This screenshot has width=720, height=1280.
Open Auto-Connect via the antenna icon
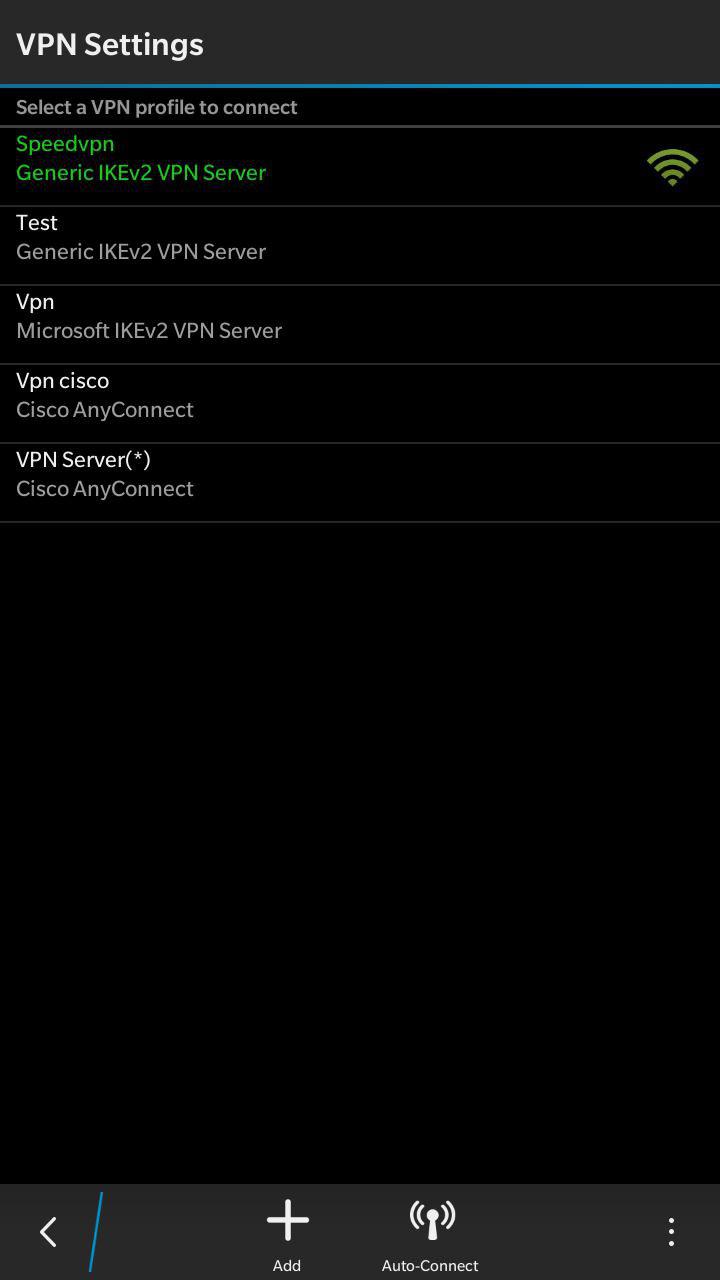pos(432,1220)
